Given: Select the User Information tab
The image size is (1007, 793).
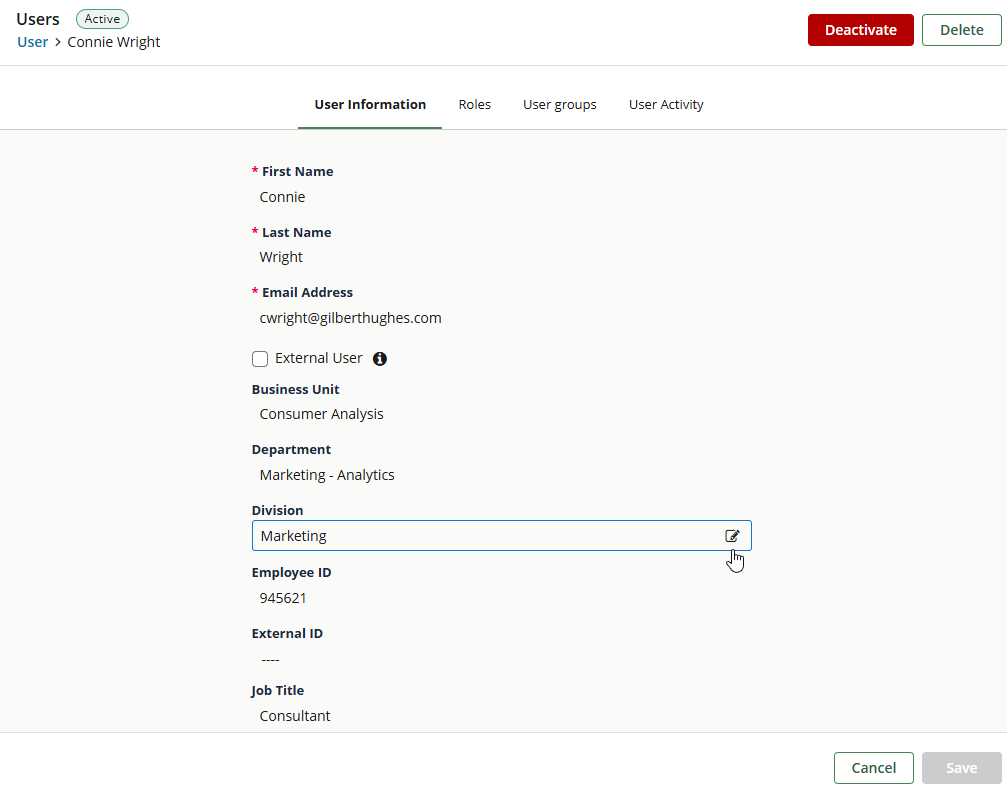Looking at the screenshot, I should 370,104.
